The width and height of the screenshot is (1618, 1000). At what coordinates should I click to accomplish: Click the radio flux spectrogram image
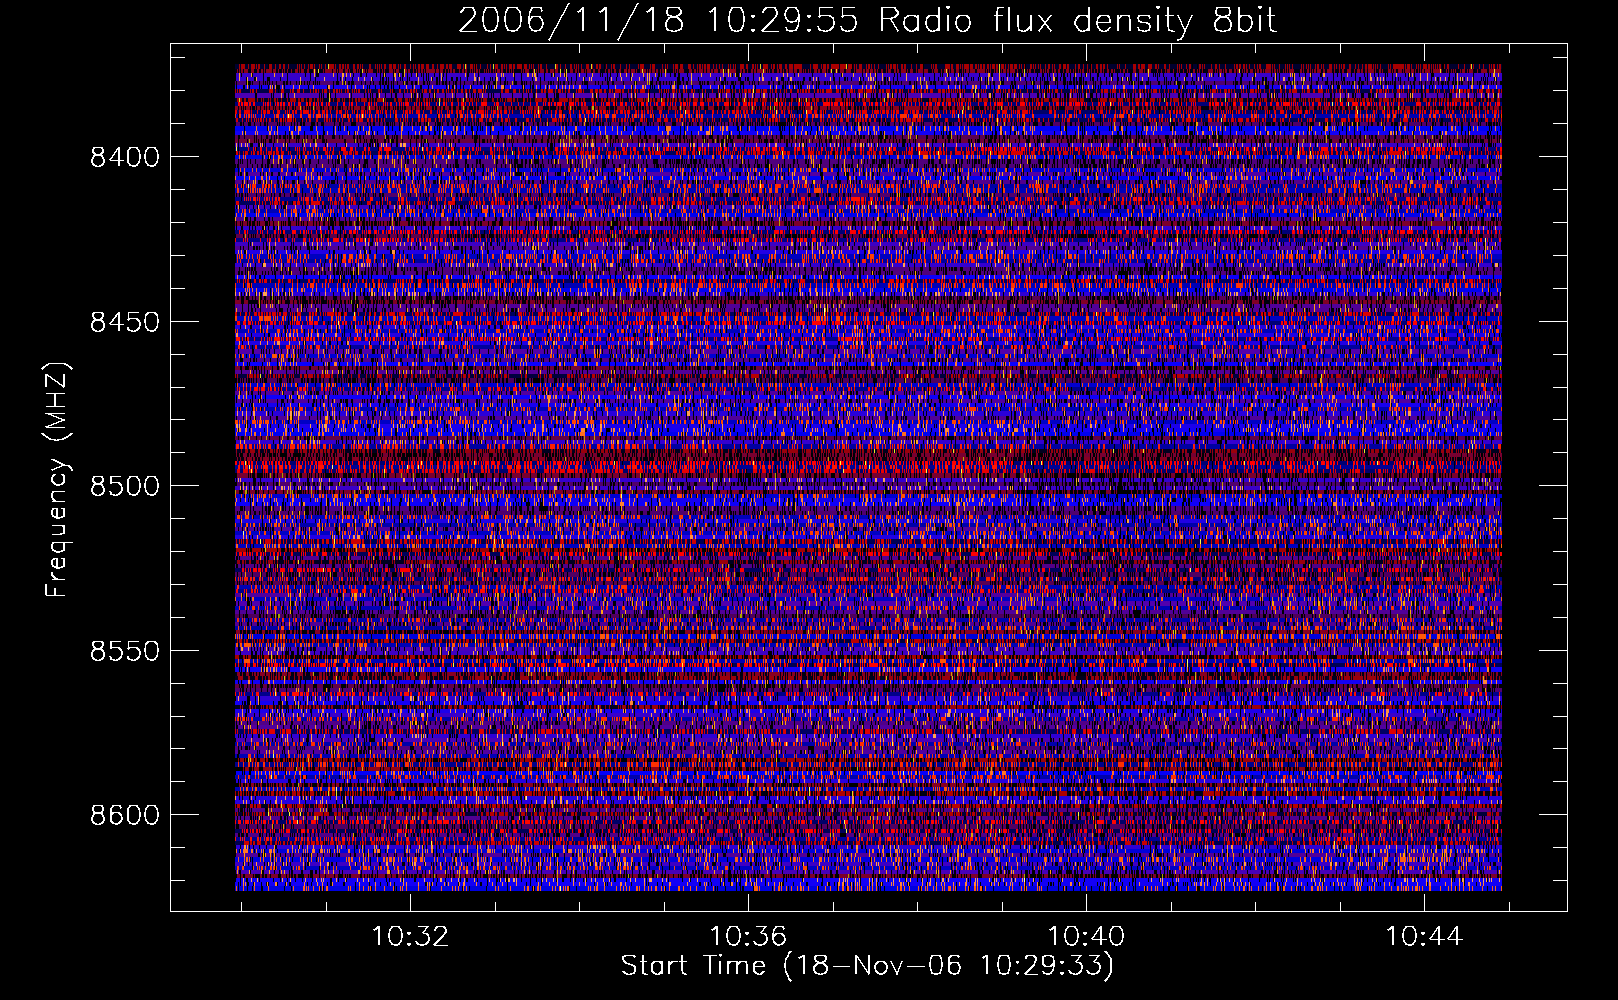[868, 477]
